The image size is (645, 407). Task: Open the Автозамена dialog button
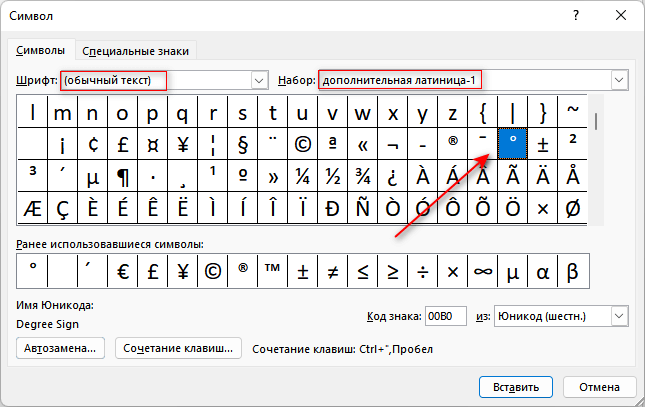pyautogui.click(x=61, y=348)
